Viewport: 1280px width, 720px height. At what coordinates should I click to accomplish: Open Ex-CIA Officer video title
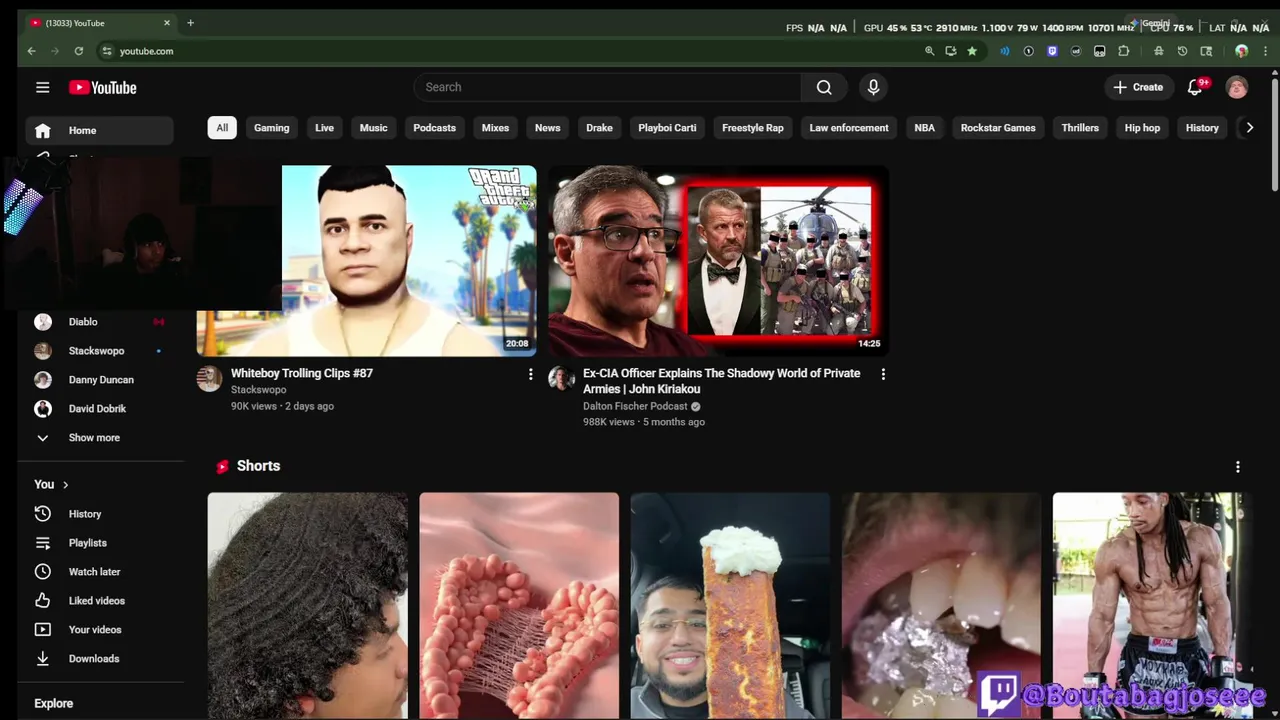coord(721,381)
